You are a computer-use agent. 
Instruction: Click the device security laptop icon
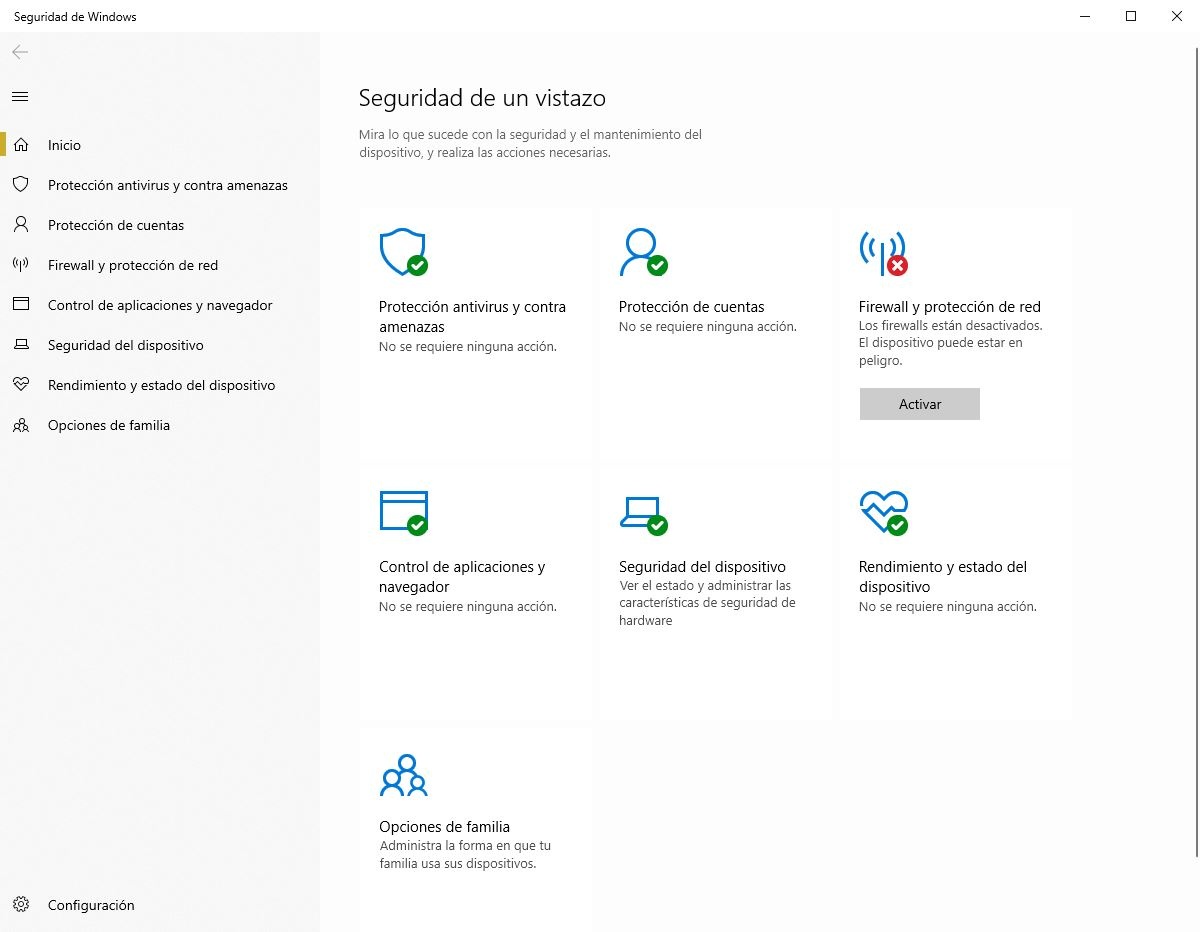643,512
